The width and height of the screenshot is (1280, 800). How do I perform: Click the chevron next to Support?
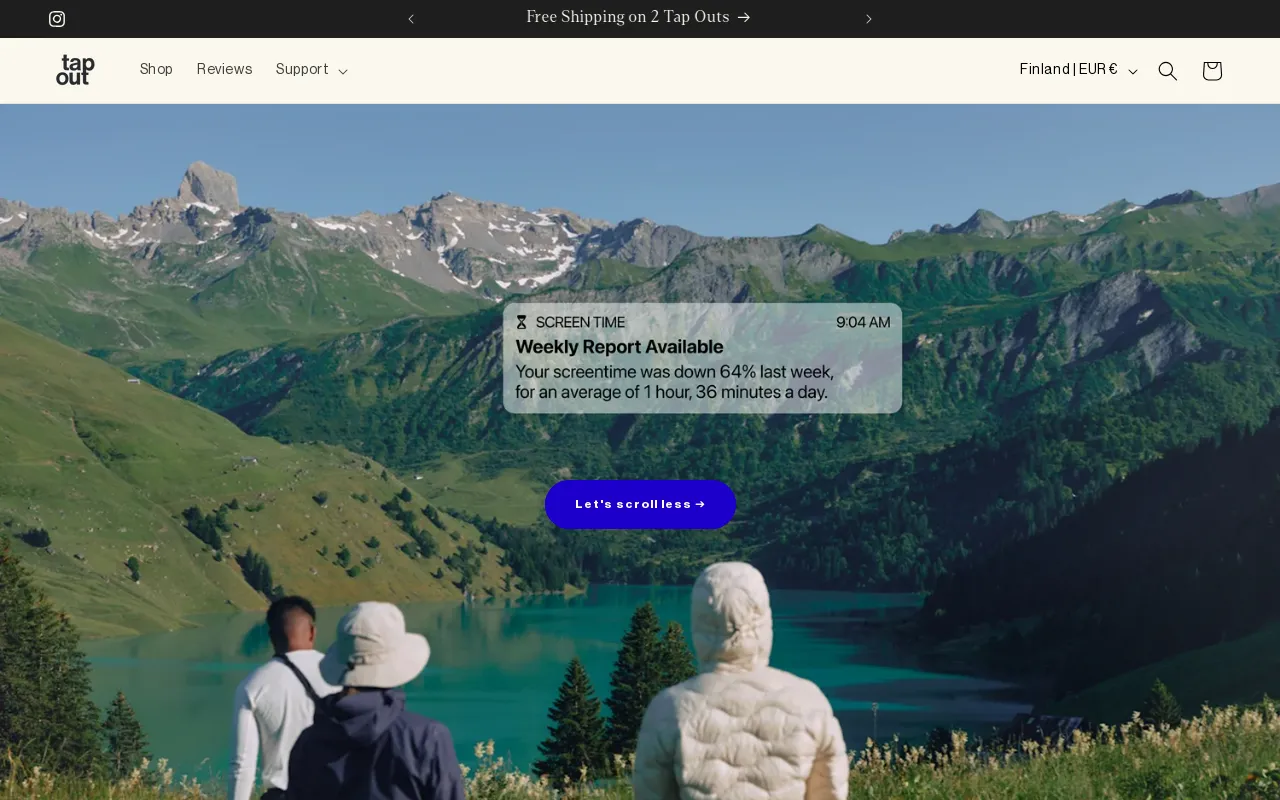point(343,71)
